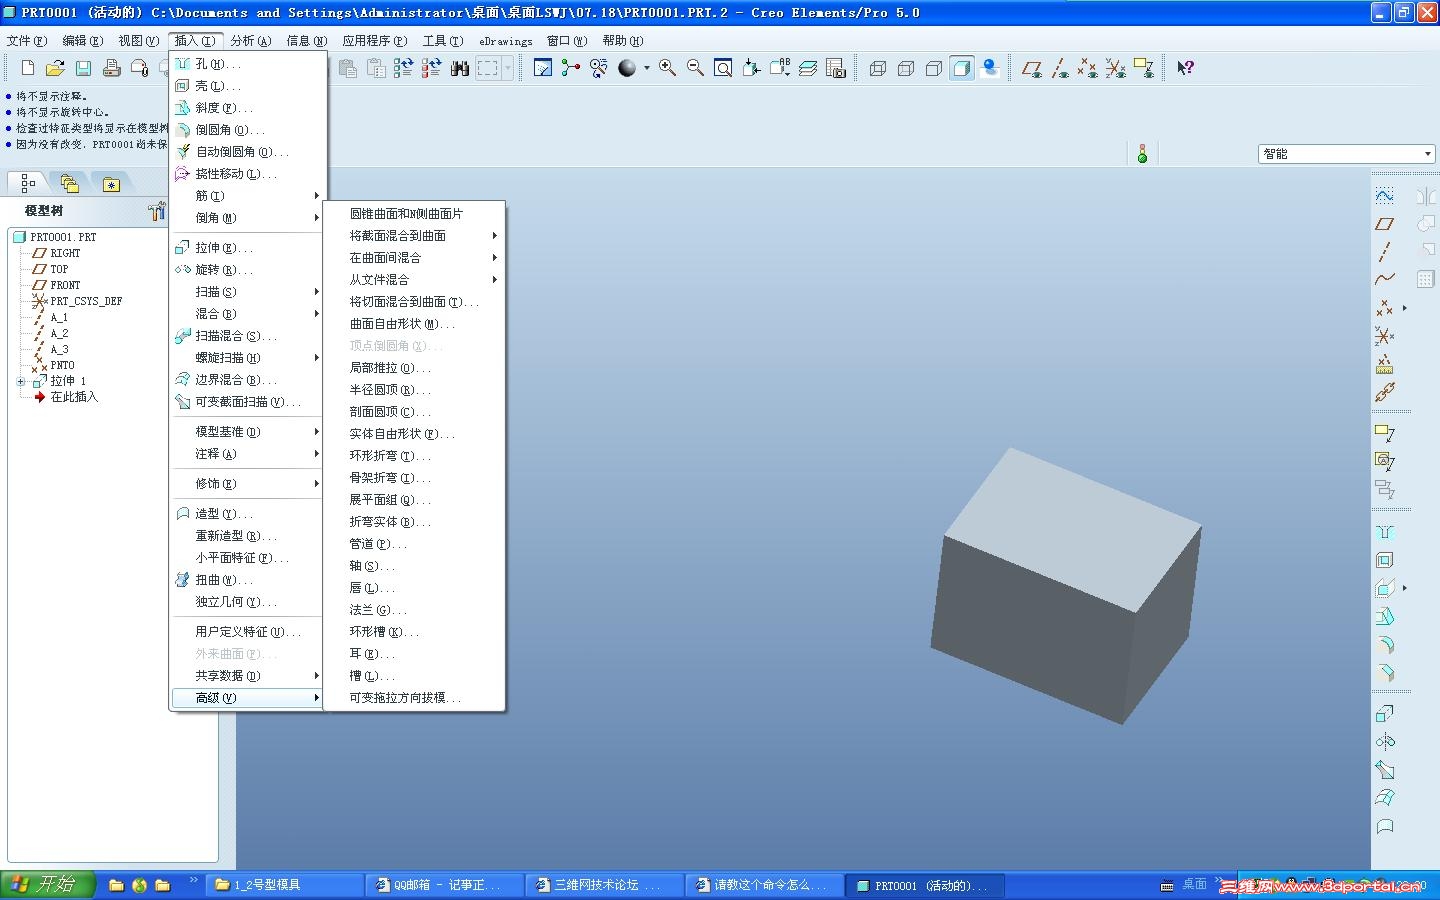Click the Datum Axis tool in right toolbar
1440x900 pixels.
(1385, 252)
